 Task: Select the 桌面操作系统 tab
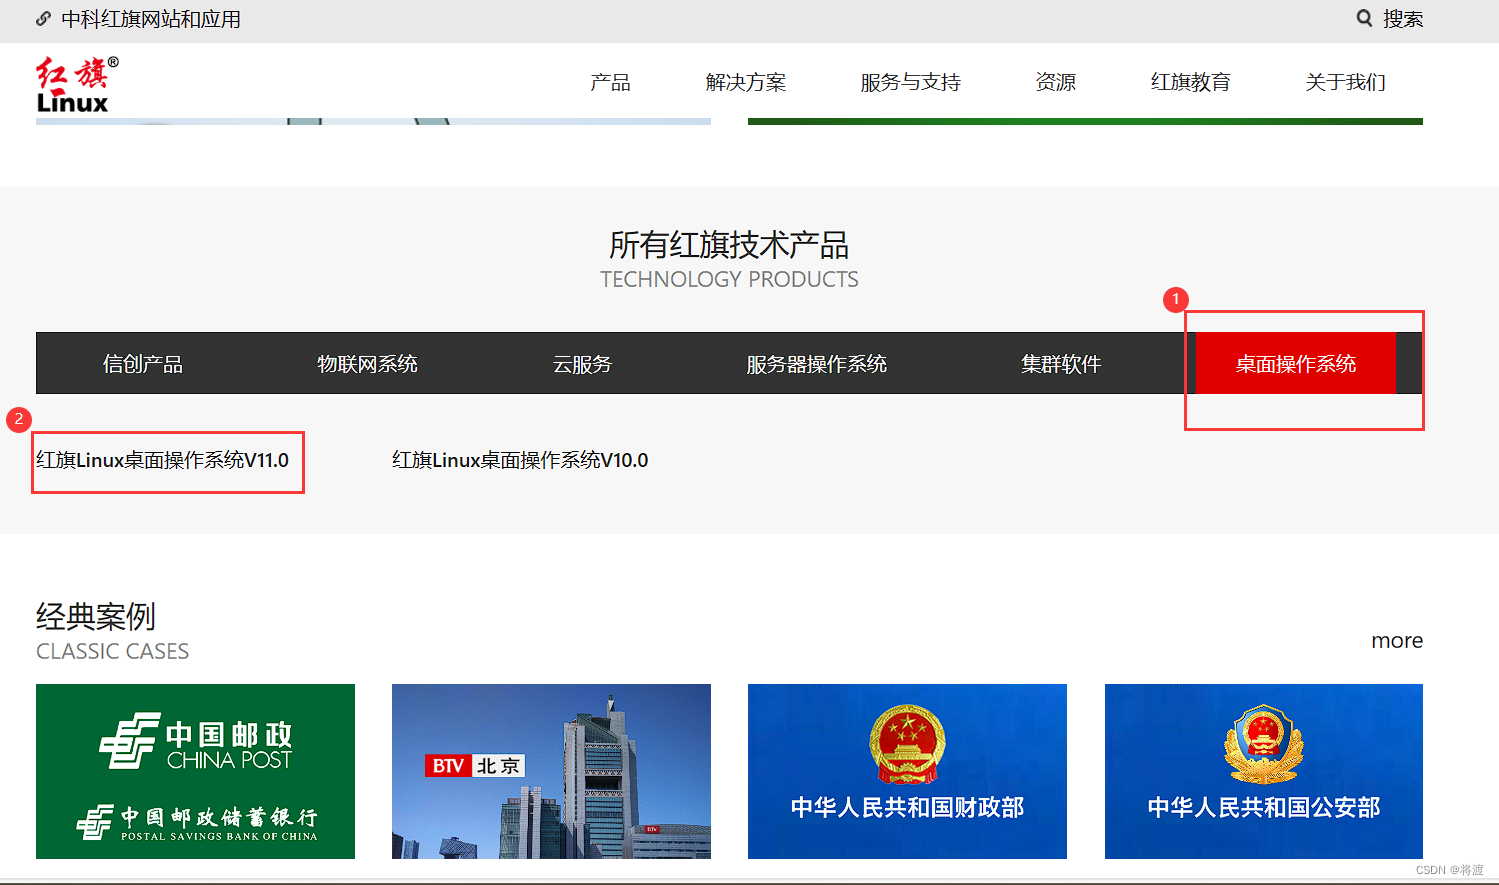[1296, 363]
